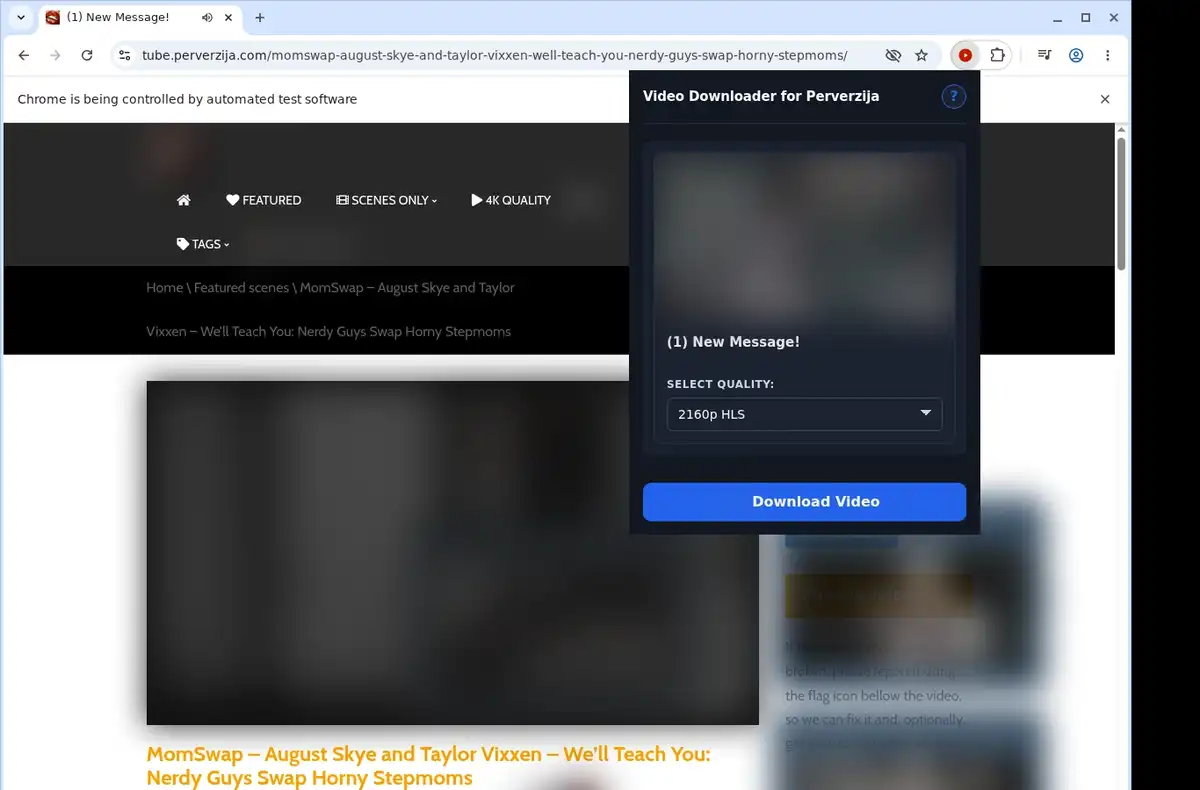Expand the TAGS menu
The width and height of the screenshot is (1200, 790).
(203, 244)
